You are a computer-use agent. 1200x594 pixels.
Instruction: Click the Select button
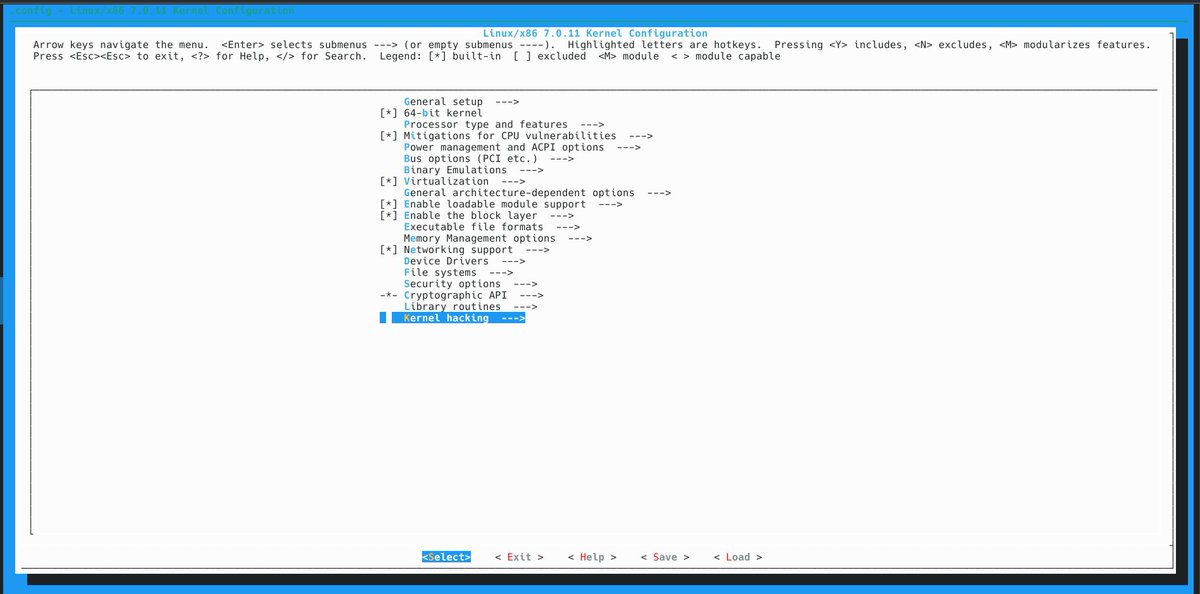click(x=446, y=557)
